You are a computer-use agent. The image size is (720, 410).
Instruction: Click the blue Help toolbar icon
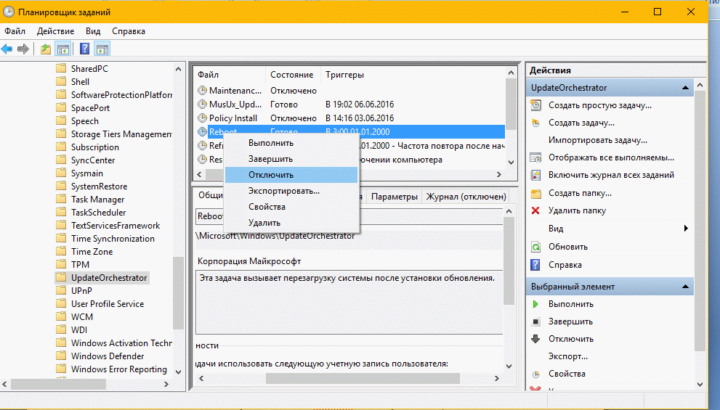[86, 48]
